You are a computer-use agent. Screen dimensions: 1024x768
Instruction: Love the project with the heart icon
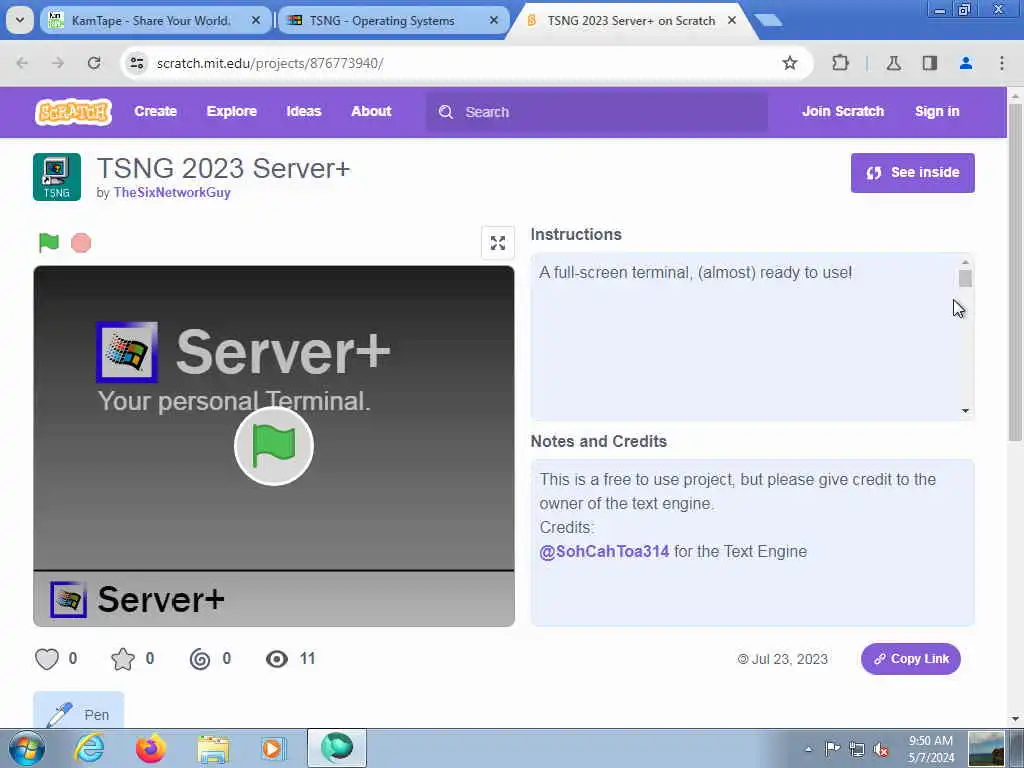47,659
